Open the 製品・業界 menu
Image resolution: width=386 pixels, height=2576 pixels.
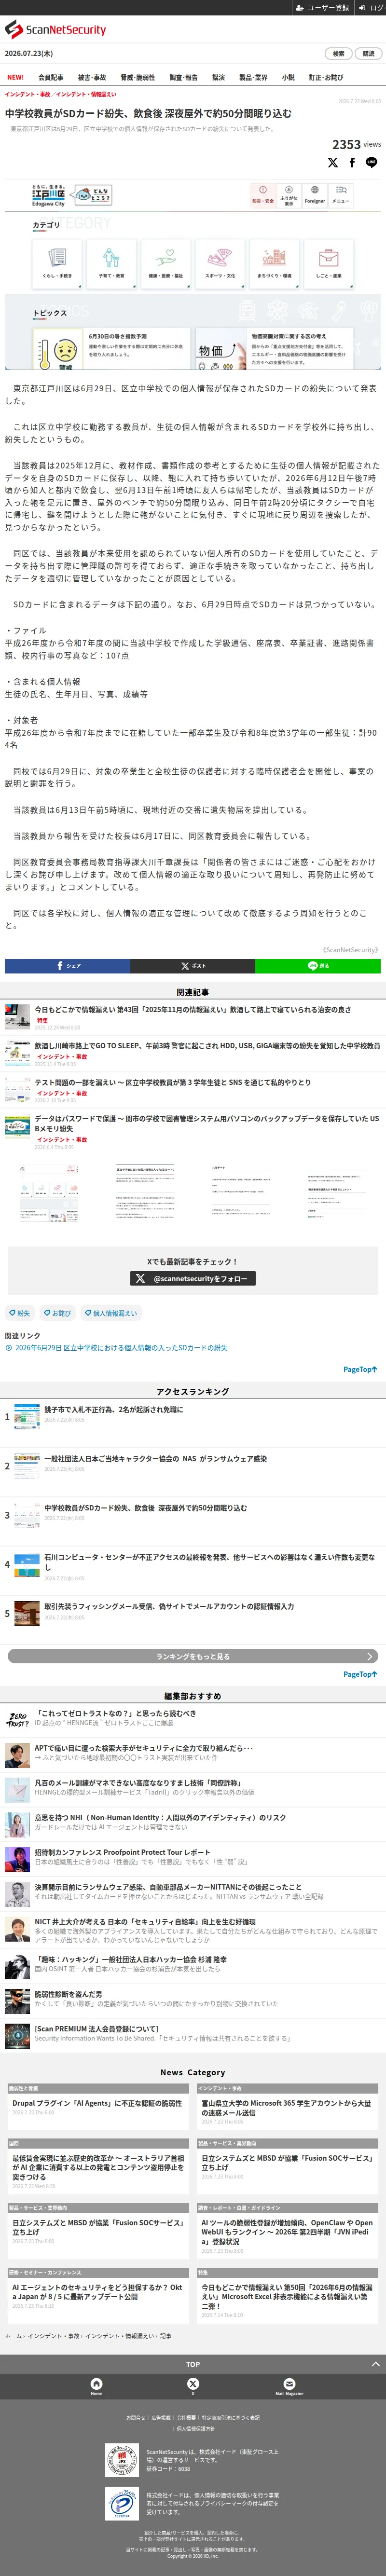coord(253,77)
